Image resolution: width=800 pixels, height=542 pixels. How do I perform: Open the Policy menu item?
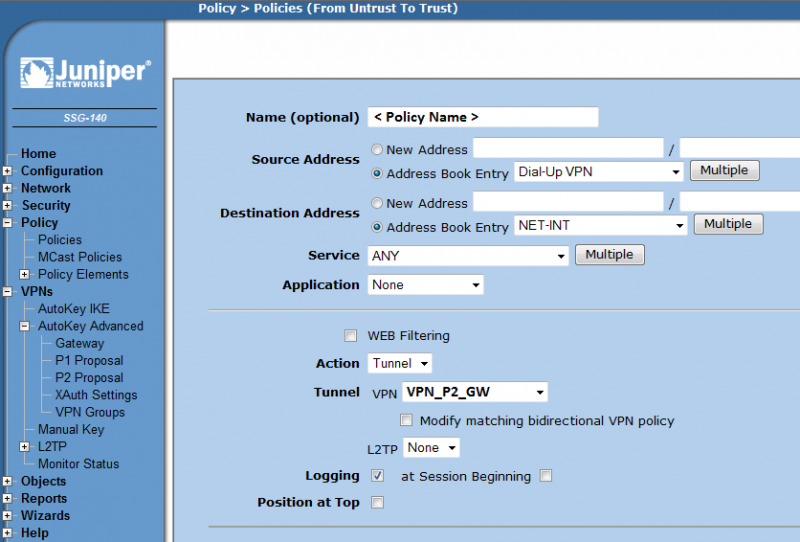39,223
